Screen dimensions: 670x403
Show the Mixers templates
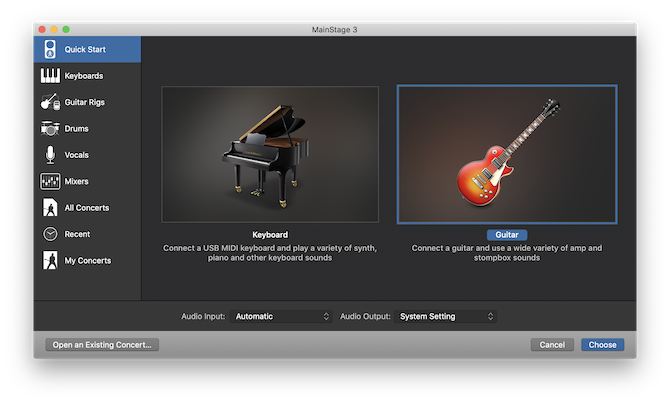(76, 182)
